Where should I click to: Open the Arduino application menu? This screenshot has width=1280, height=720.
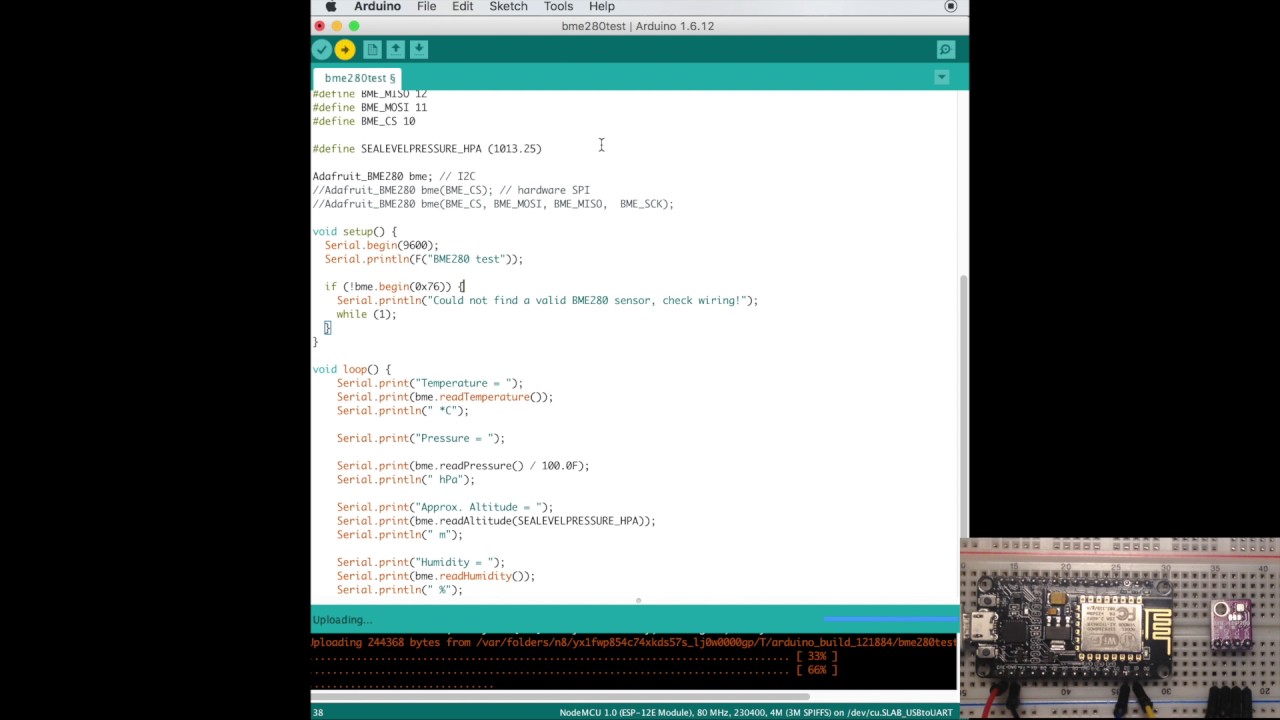[377, 7]
